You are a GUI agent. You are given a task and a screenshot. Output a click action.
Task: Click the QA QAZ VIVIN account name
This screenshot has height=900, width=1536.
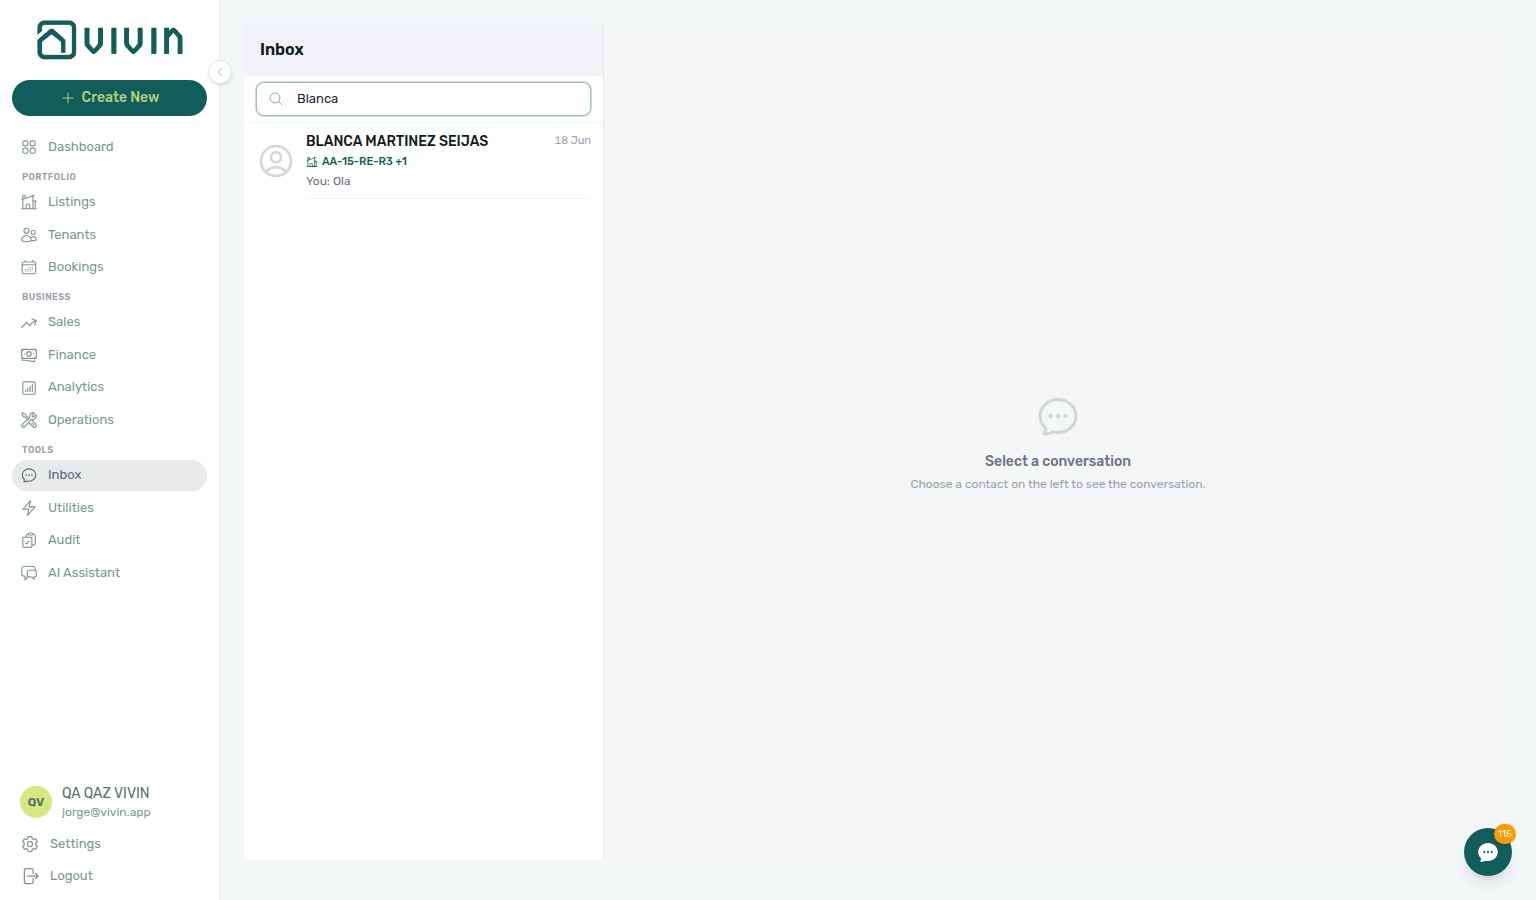pyautogui.click(x=105, y=793)
